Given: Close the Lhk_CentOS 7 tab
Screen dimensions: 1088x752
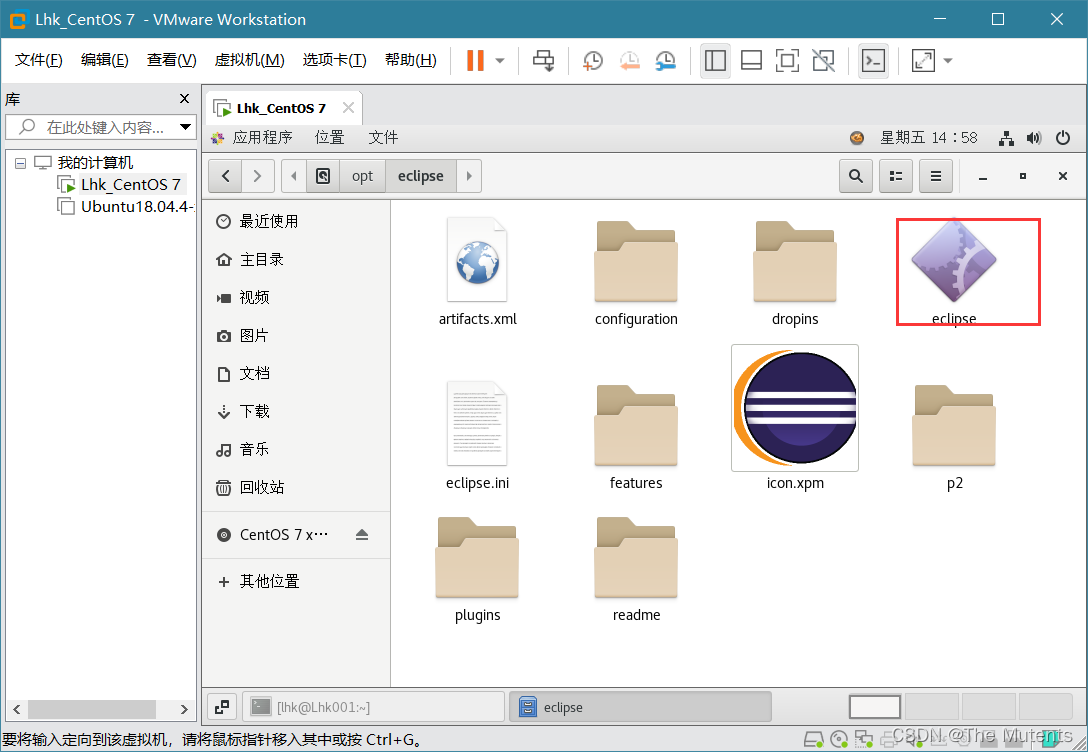Looking at the screenshot, I should (x=348, y=108).
